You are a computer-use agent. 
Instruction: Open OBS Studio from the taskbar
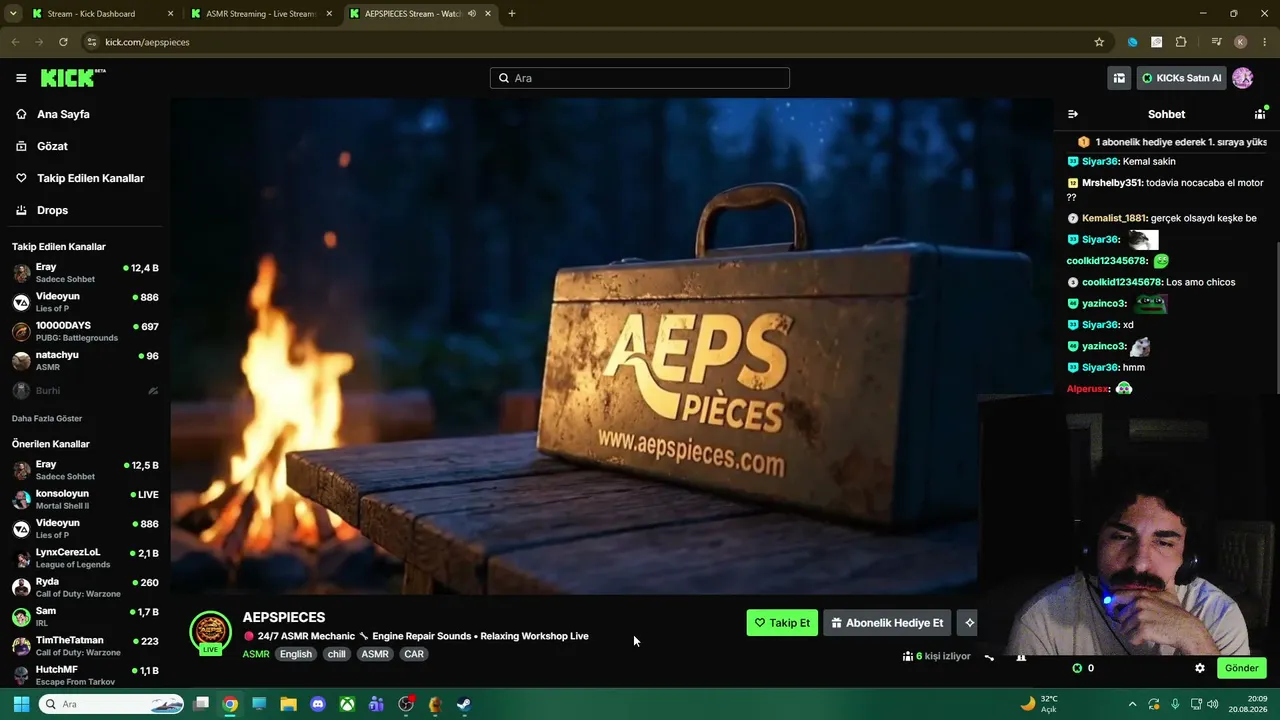406,704
